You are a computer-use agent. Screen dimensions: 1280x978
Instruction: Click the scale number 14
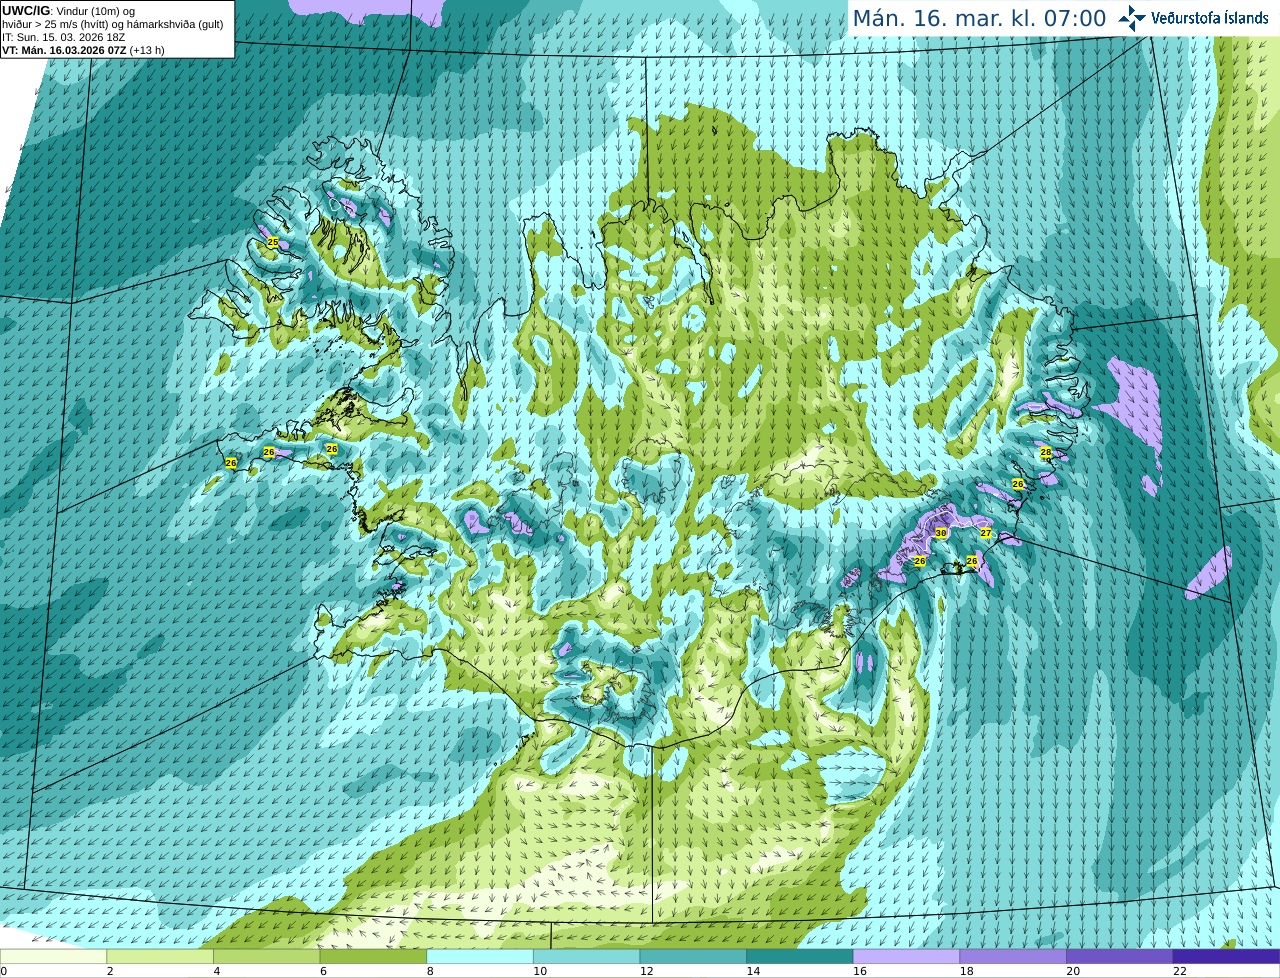point(753,971)
